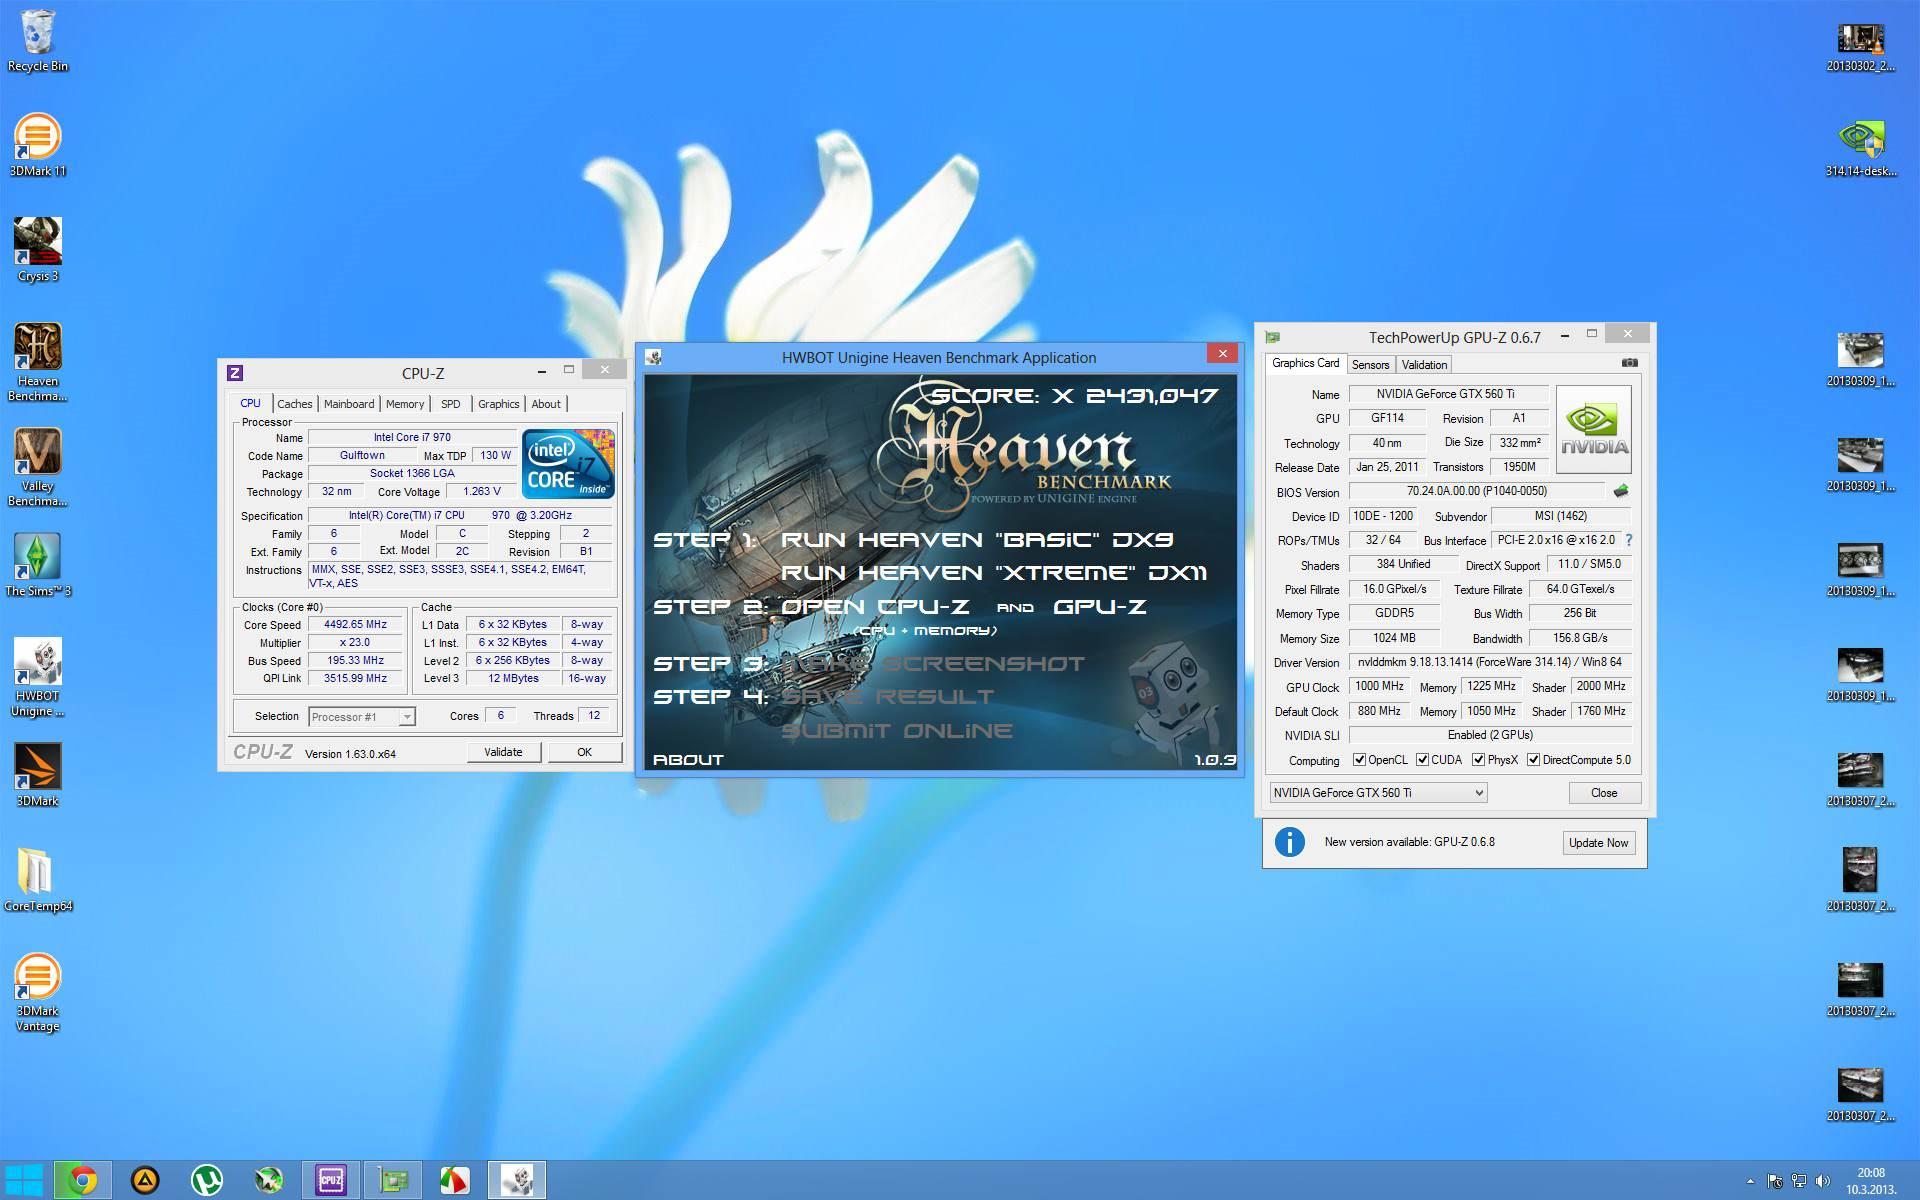Toggle the CUDA checkbox in GPU-Z
The image size is (1920, 1200).
coord(1422,760)
